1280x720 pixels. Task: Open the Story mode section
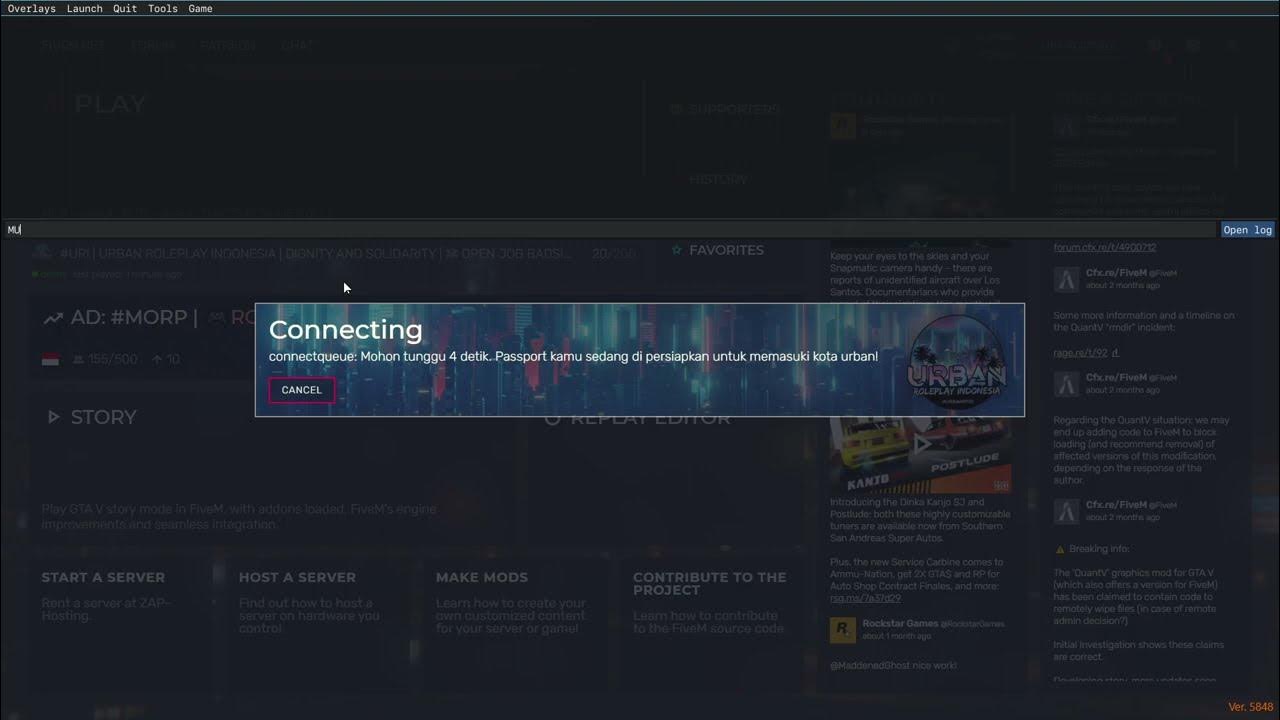pyautogui.click(x=103, y=417)
